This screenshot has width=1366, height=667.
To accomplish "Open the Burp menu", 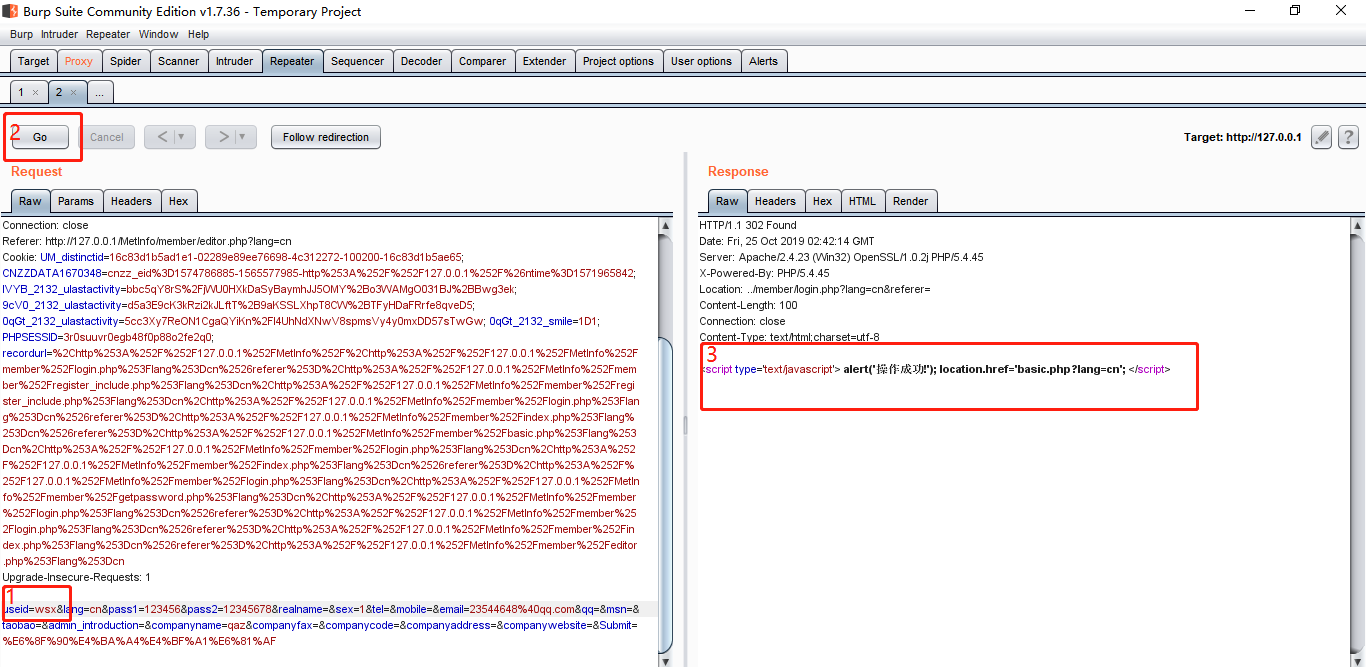I will 21,34.
